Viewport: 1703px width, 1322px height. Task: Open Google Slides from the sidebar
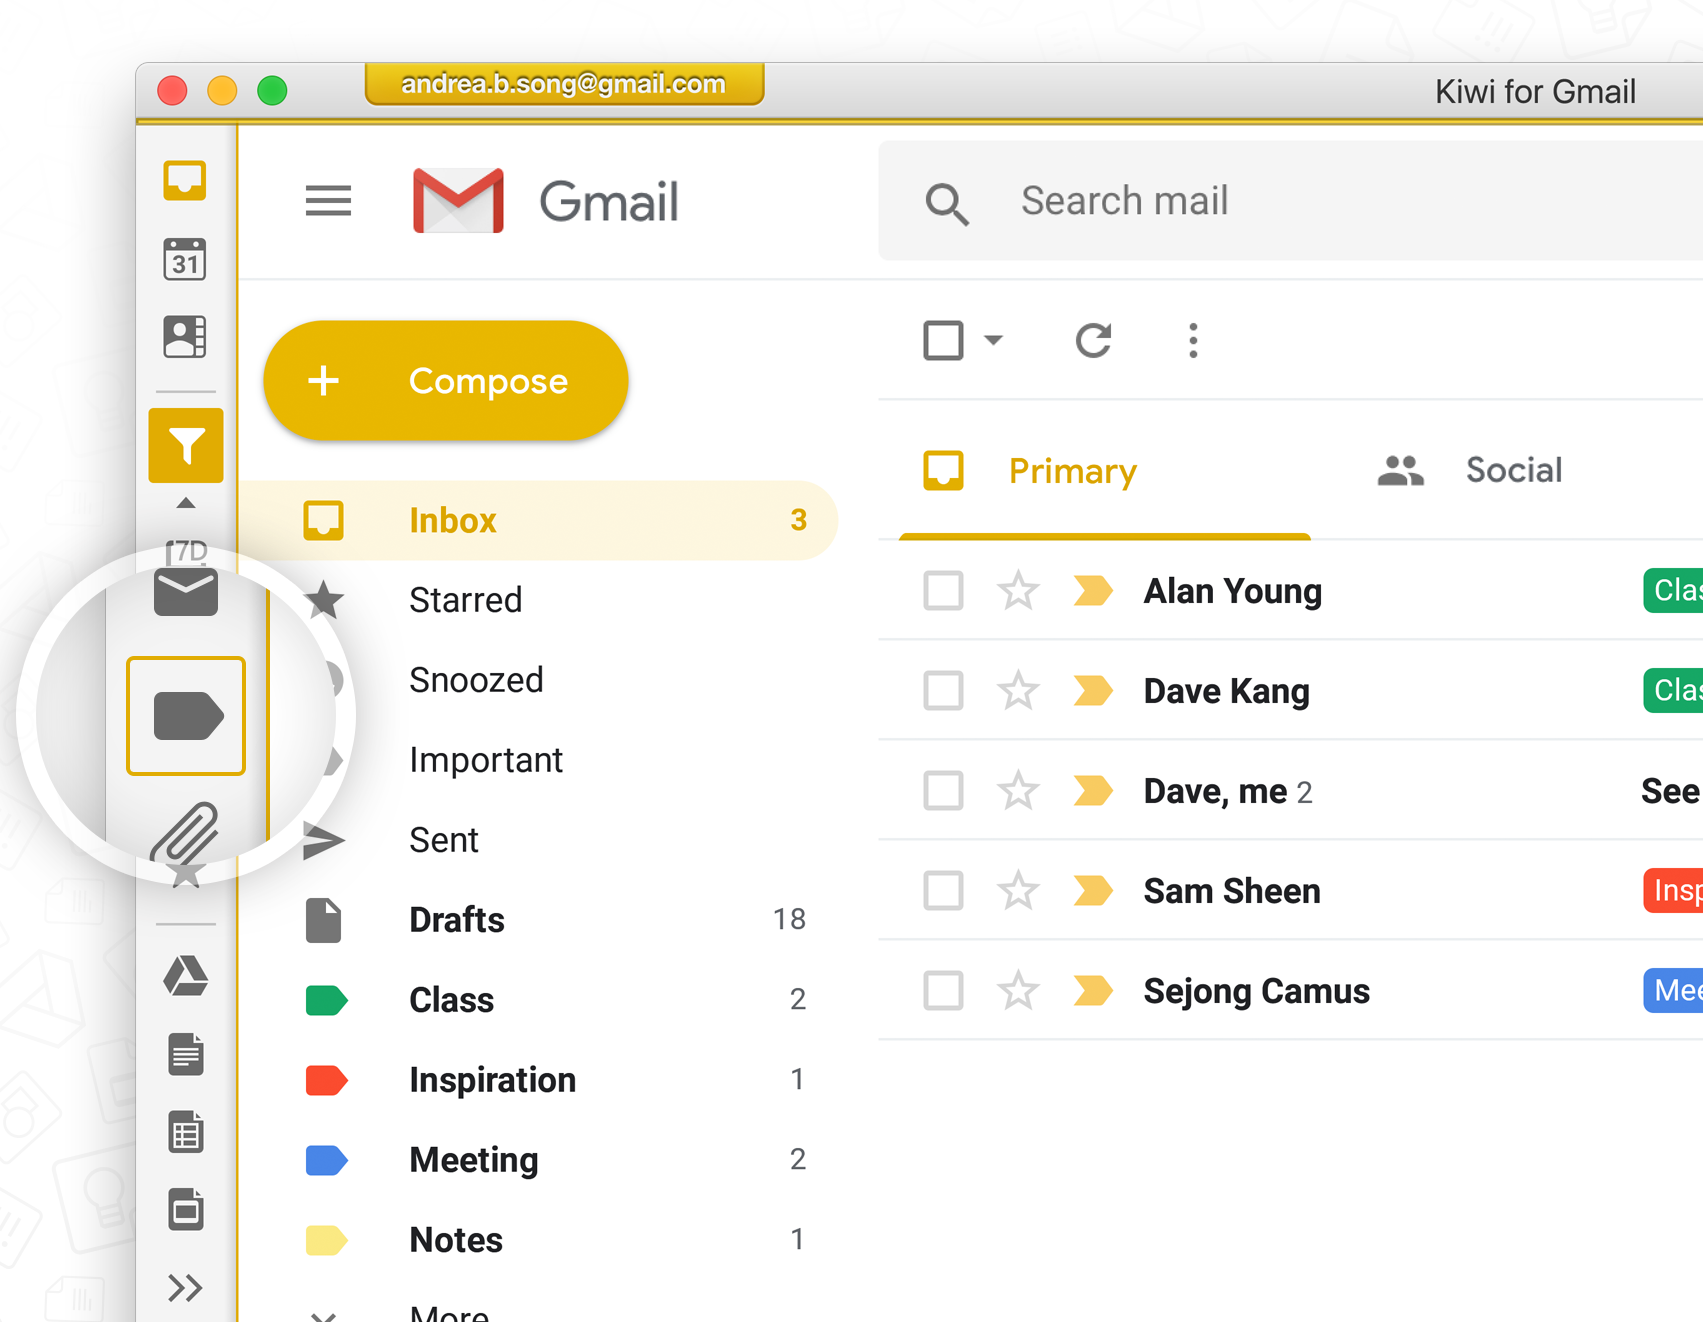tap(186, 1209)
